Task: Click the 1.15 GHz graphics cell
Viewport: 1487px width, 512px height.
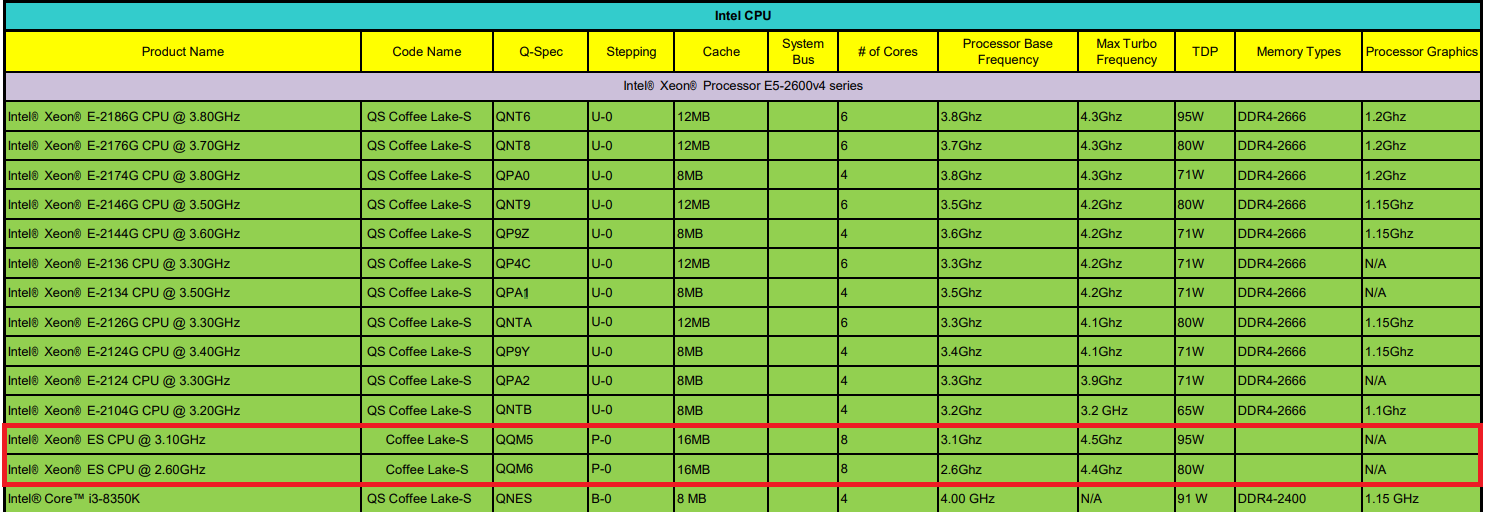Action: coord(1421,498)
